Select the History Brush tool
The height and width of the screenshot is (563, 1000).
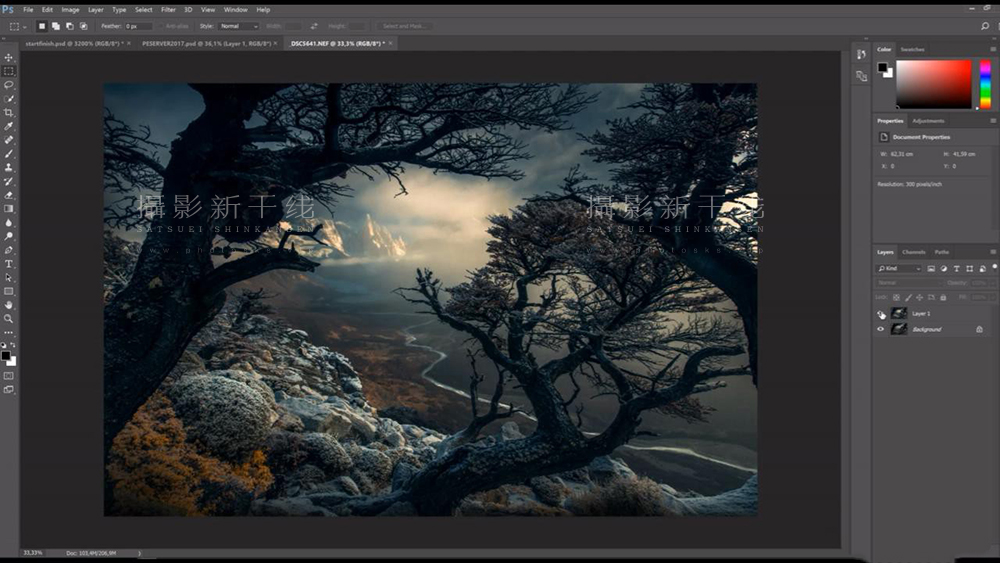pyautogui.click(x=9, y=181)
